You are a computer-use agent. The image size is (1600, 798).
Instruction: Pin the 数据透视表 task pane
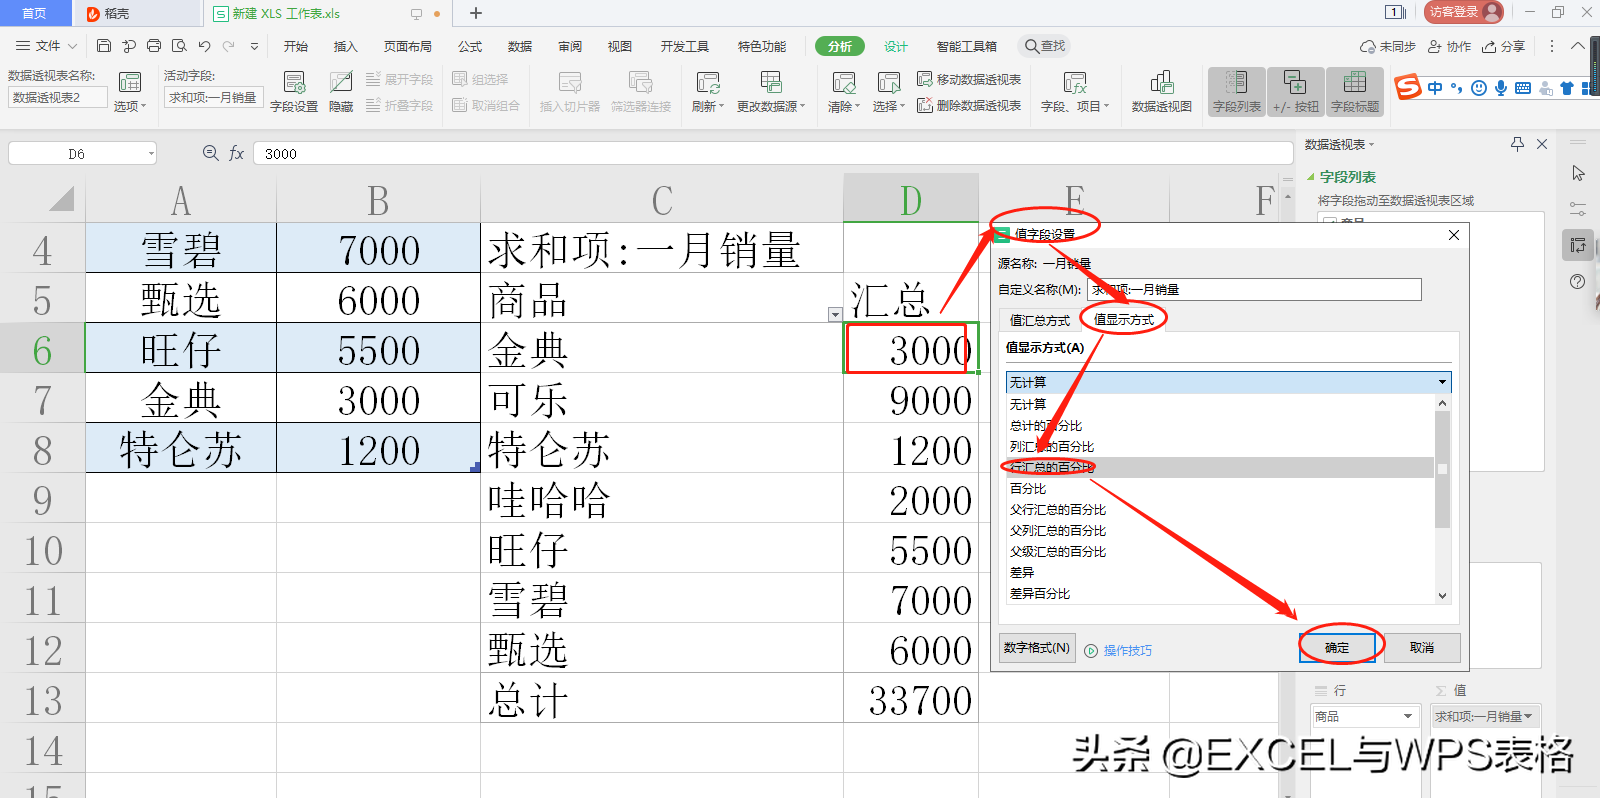pyautogui.click(x=1517, y=144)
